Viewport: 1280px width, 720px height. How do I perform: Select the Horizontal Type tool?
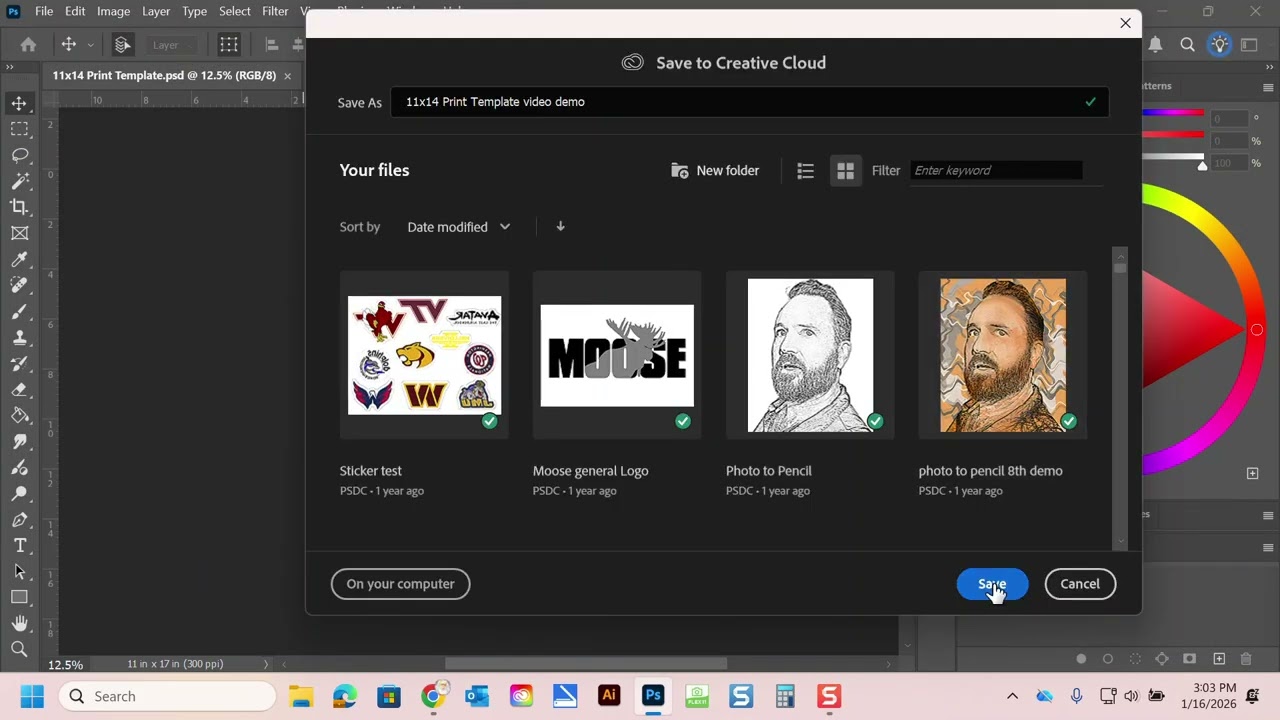[19, 545]
